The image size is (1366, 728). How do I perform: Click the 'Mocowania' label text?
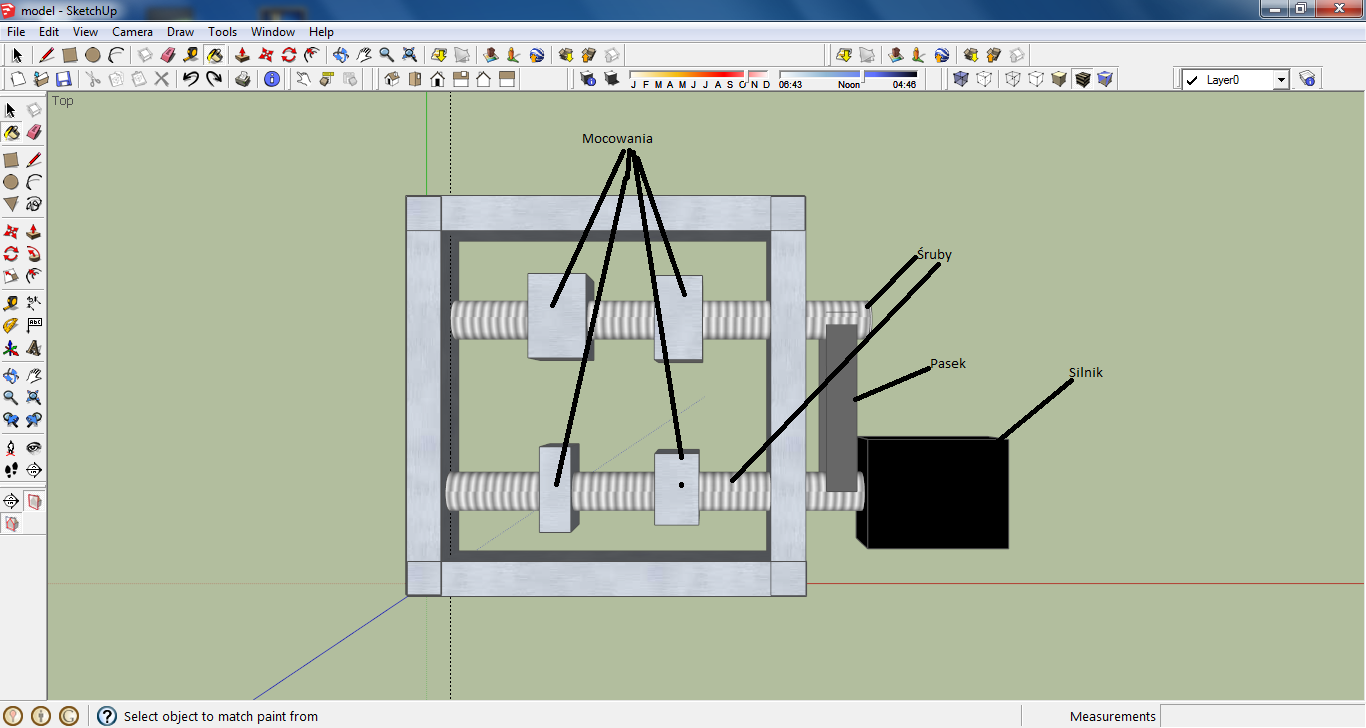click(x=617, y=138)
